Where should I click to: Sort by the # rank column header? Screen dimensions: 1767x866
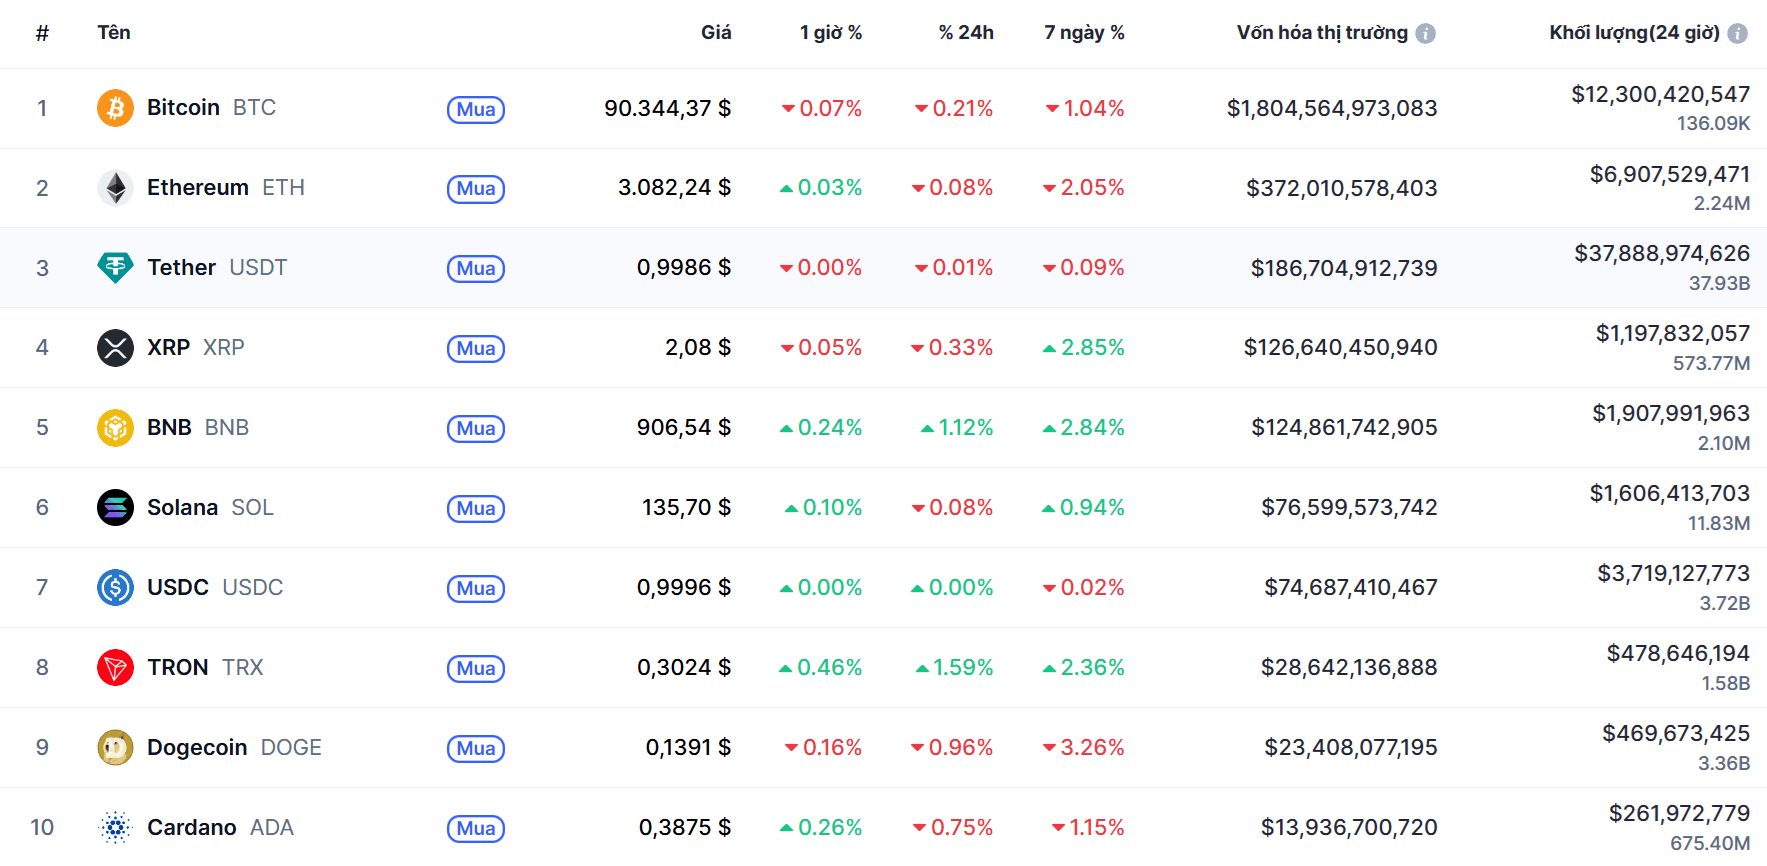(x=42, y=33)
